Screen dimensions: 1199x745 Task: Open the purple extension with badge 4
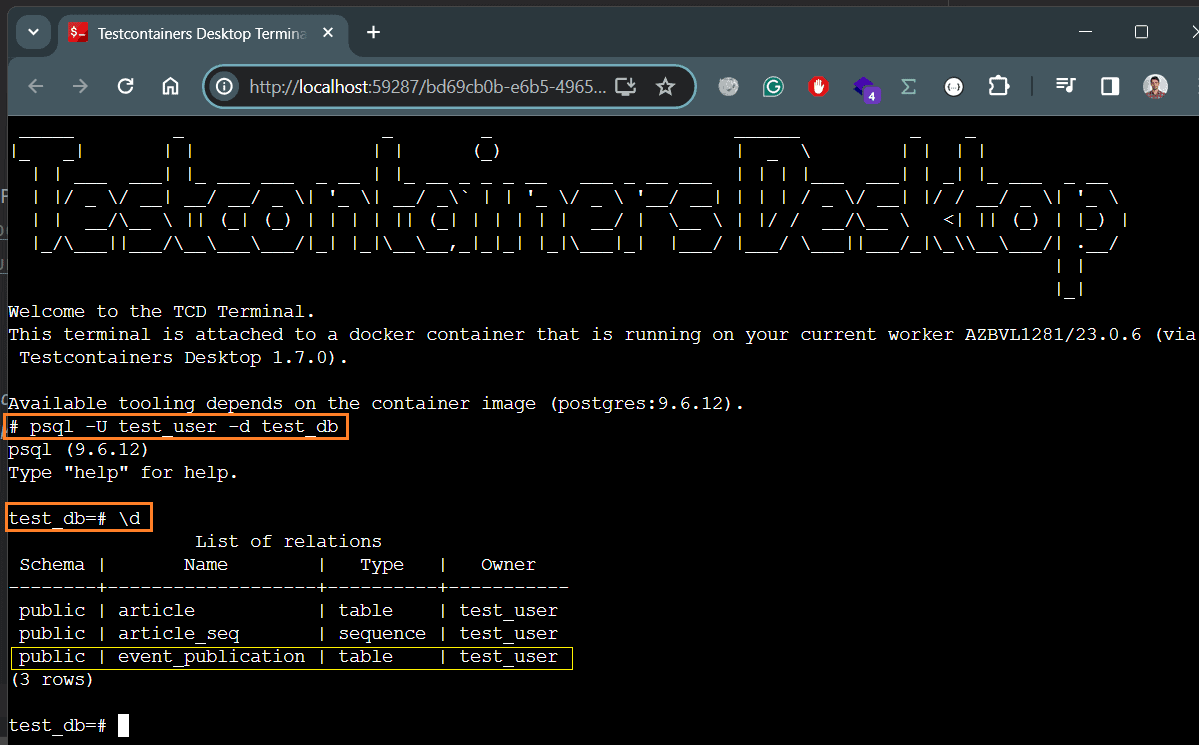(x=864, y=88)
